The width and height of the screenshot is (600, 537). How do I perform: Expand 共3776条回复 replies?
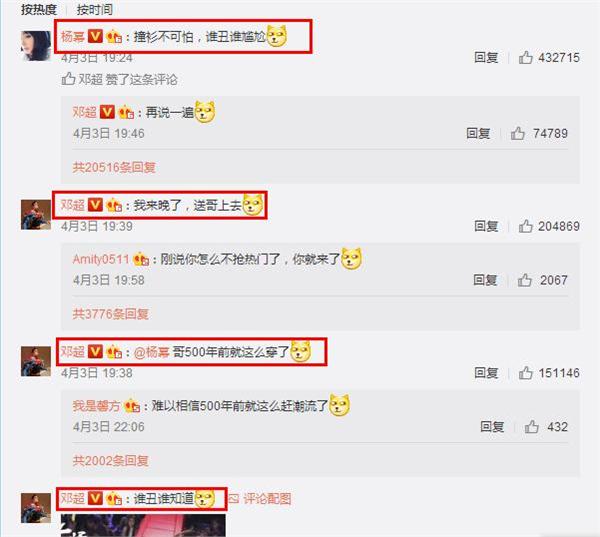pyautogui.click(x=111, y=314)
